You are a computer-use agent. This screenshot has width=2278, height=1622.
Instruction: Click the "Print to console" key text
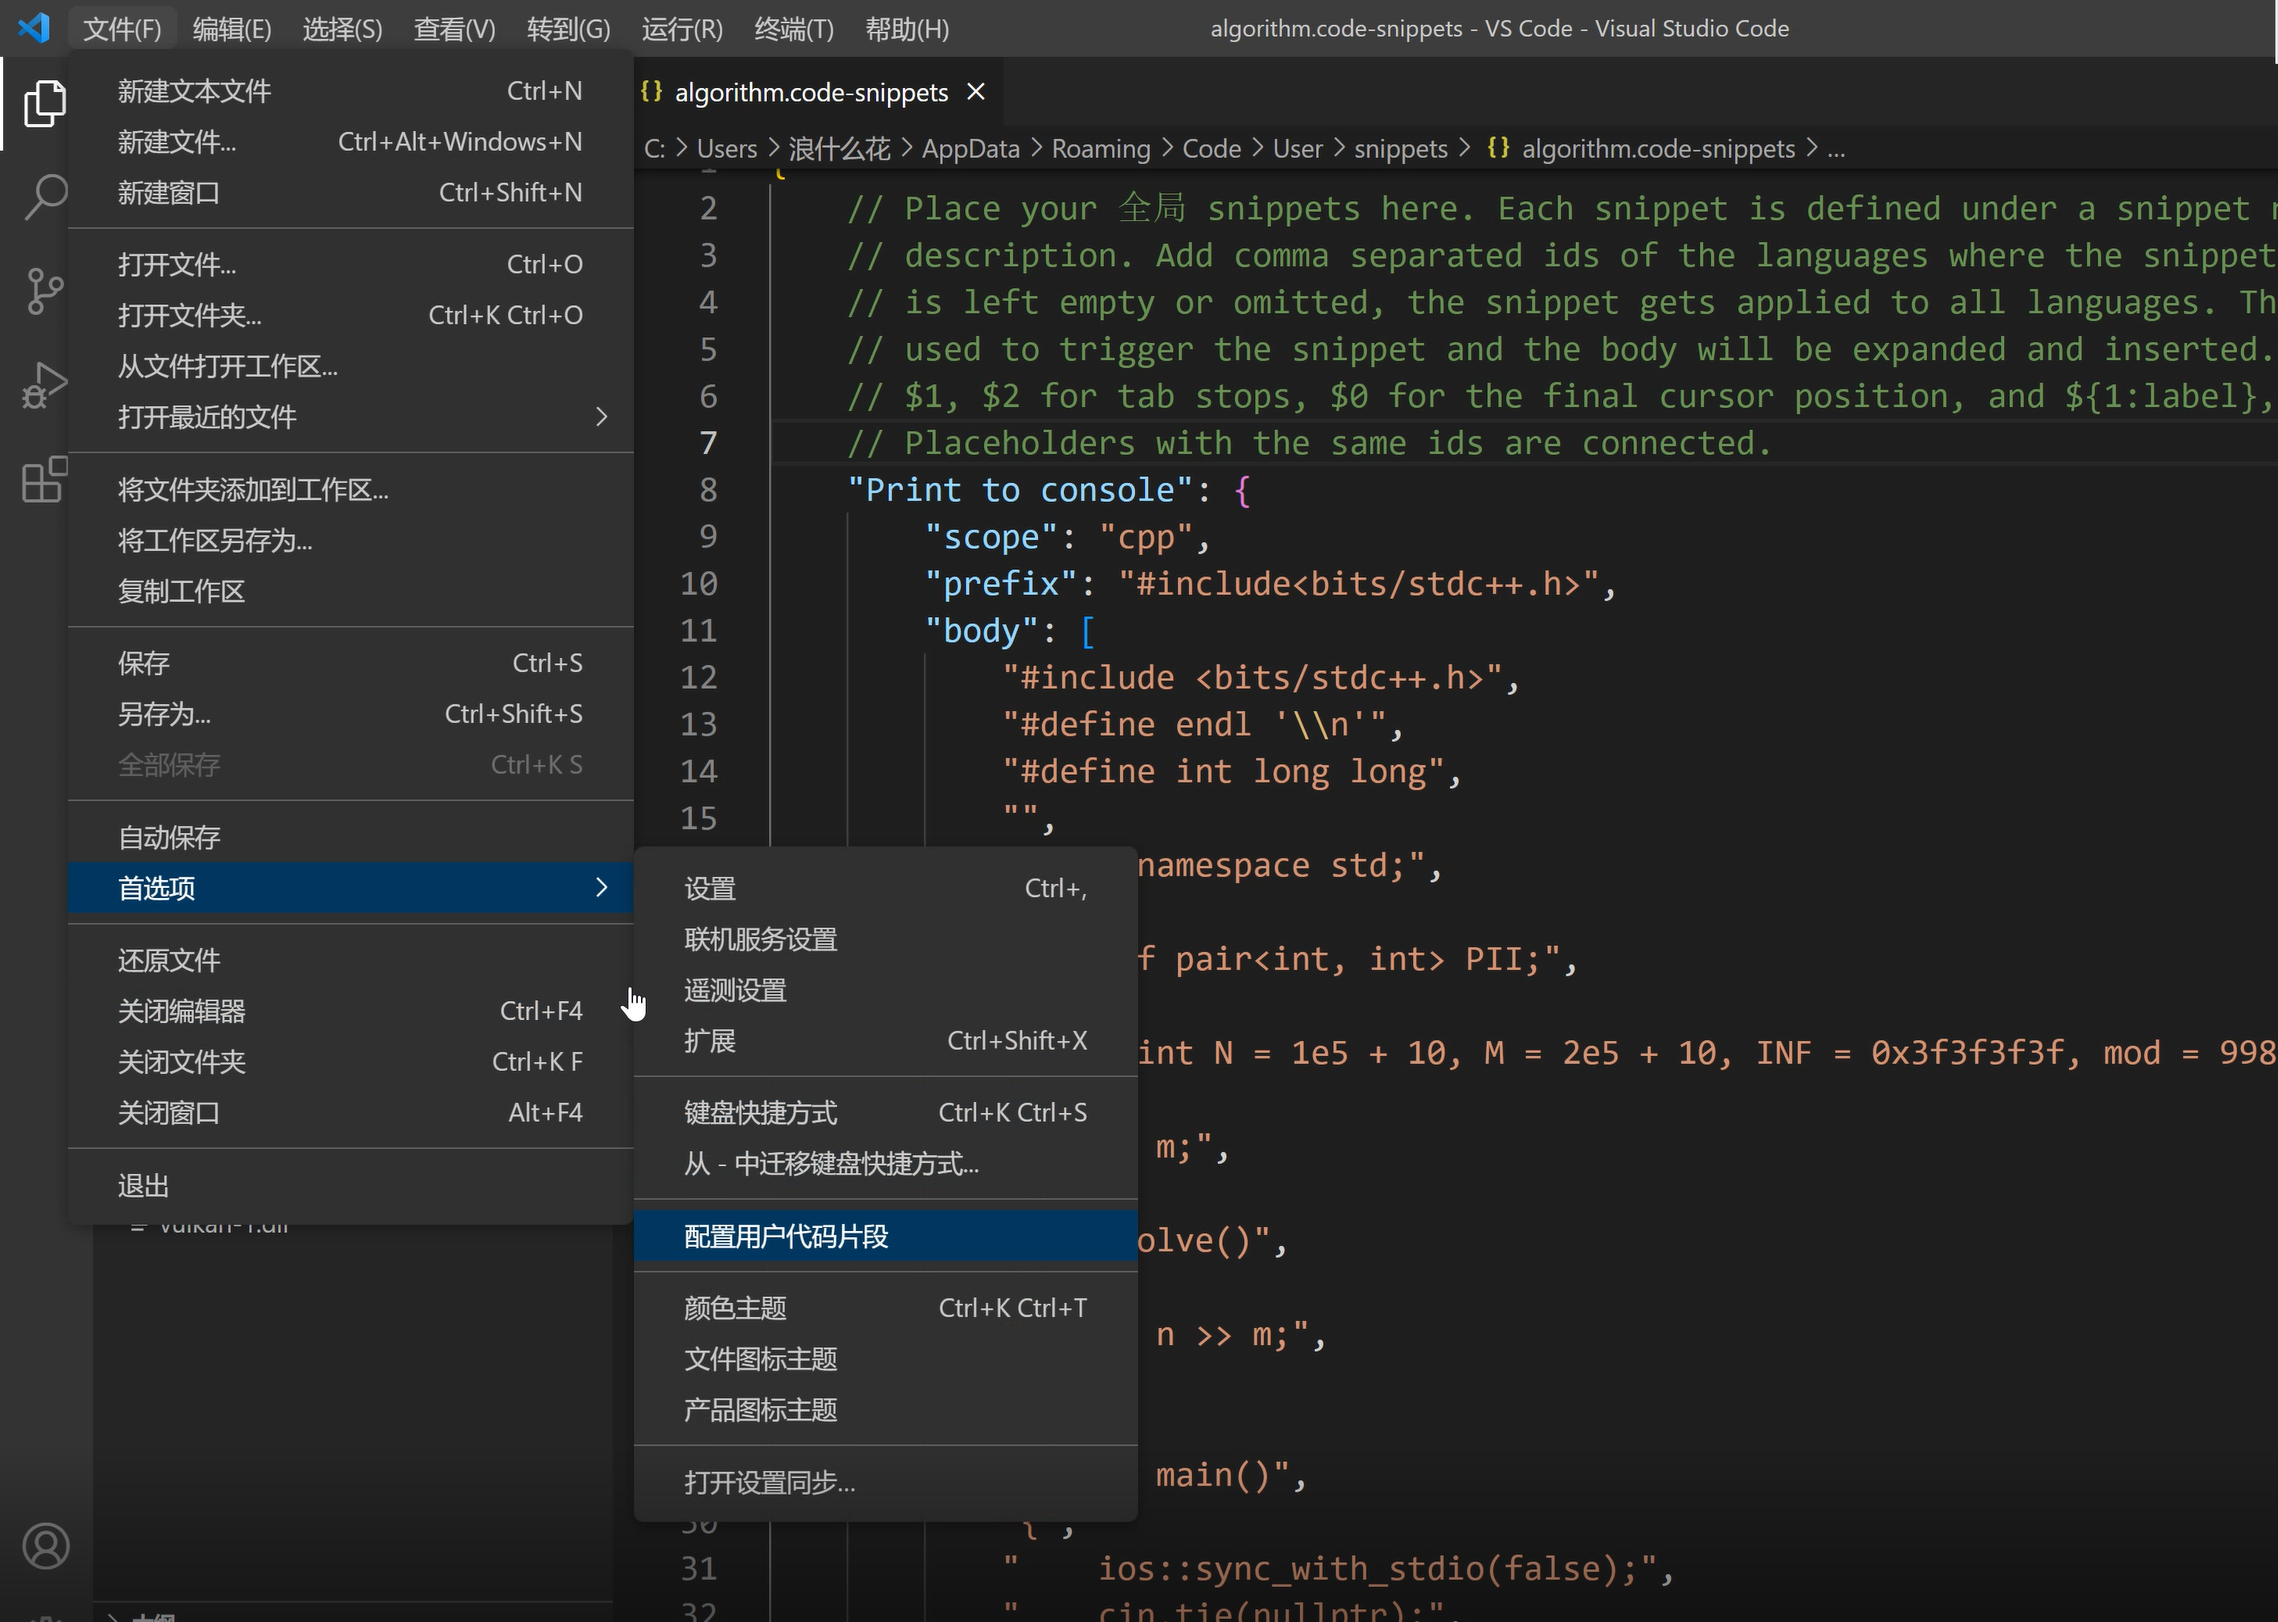coord(1021,490)
